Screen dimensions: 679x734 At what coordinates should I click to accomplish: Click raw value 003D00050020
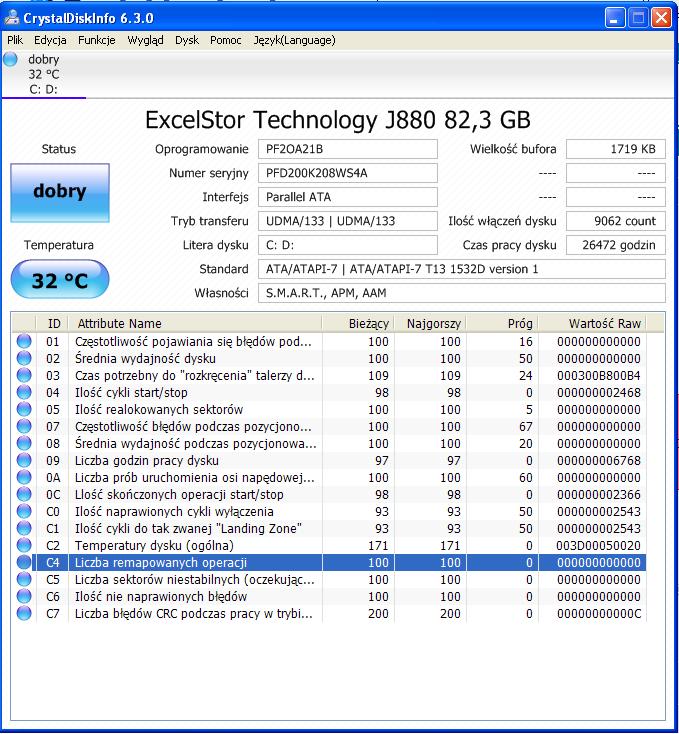coord(599,545)
